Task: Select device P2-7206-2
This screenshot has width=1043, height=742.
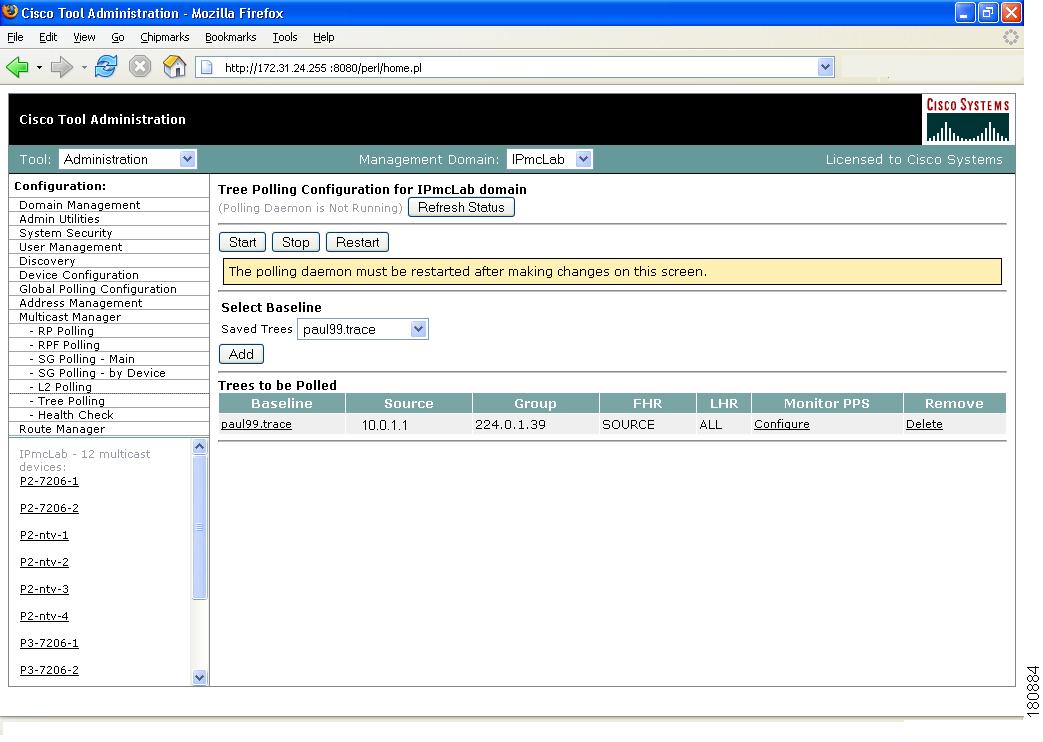Action: point(49,508)
